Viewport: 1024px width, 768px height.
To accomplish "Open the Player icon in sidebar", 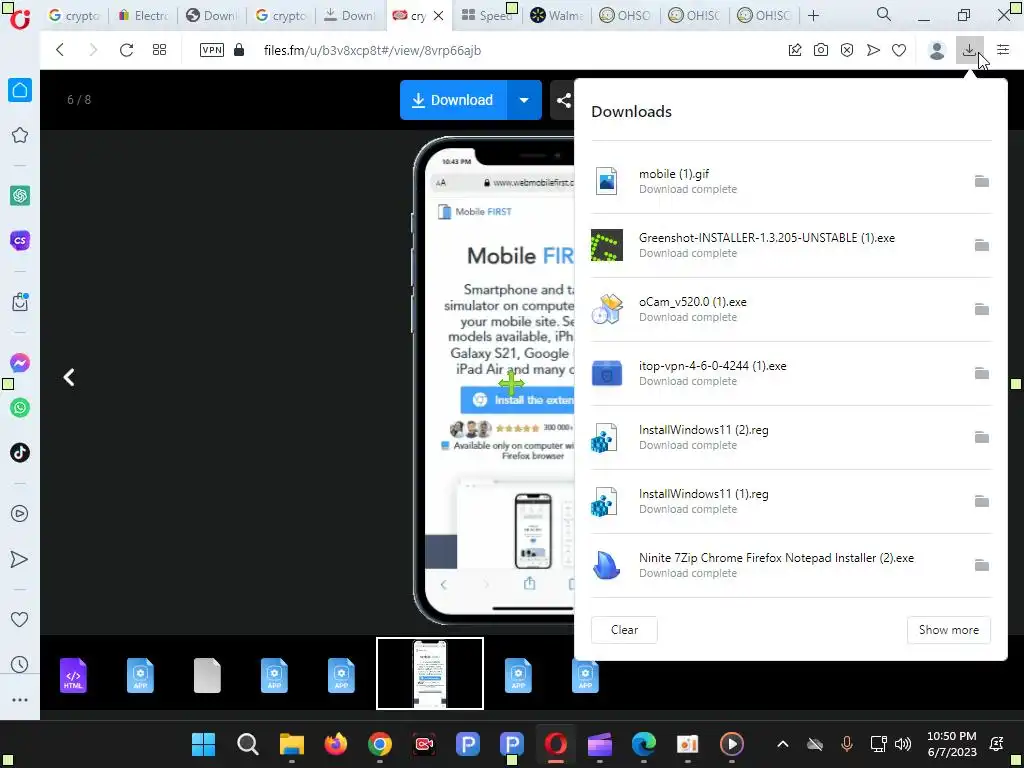I will pyautogui.click(x=20, y=514).
